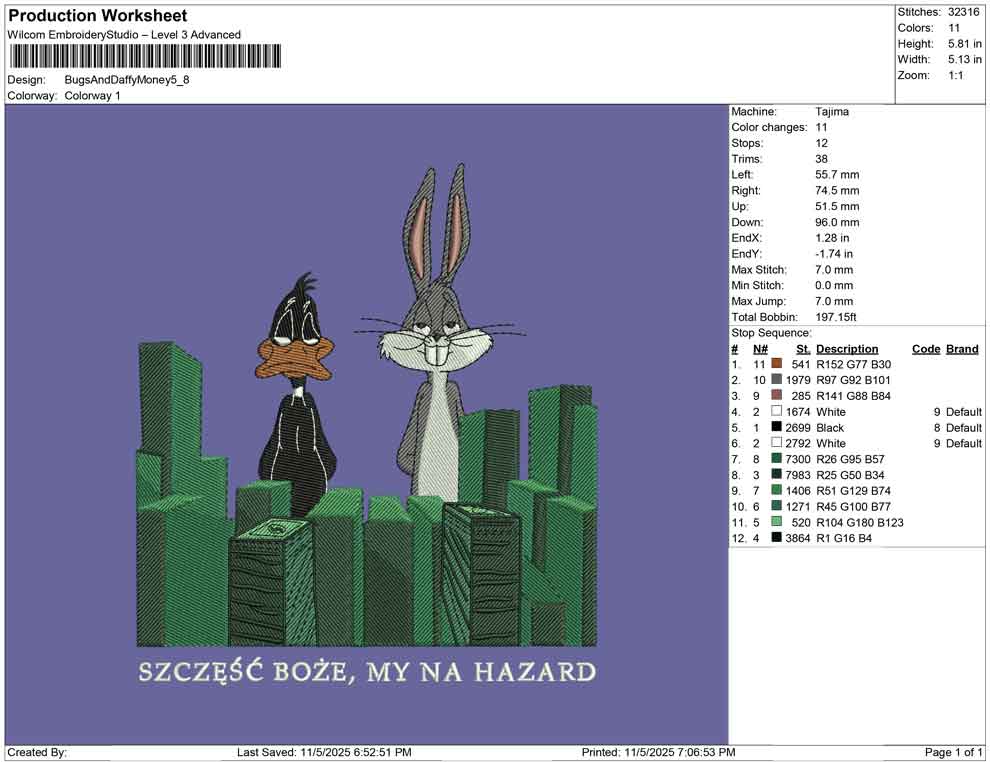Click the Production Worksheet title

point(97,16)
